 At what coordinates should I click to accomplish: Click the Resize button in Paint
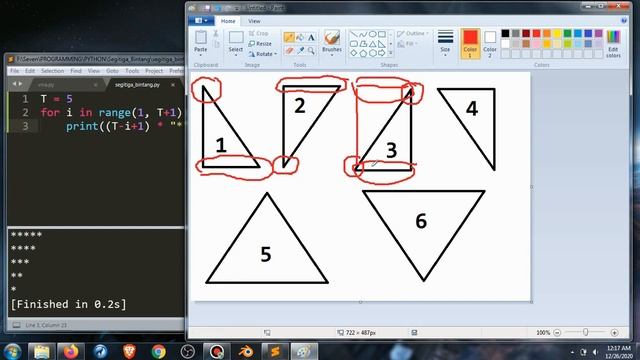pos(260,44)
